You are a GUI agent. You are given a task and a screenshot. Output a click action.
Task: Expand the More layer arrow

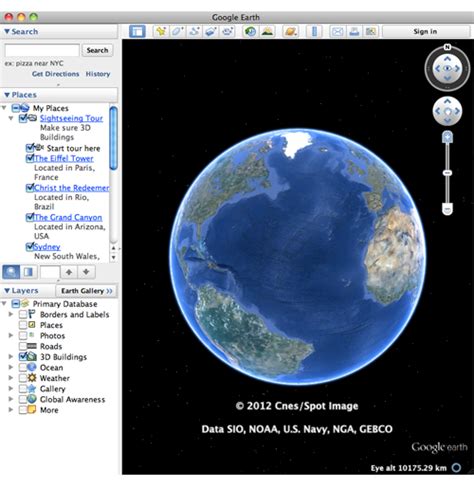tap(11, 410)
